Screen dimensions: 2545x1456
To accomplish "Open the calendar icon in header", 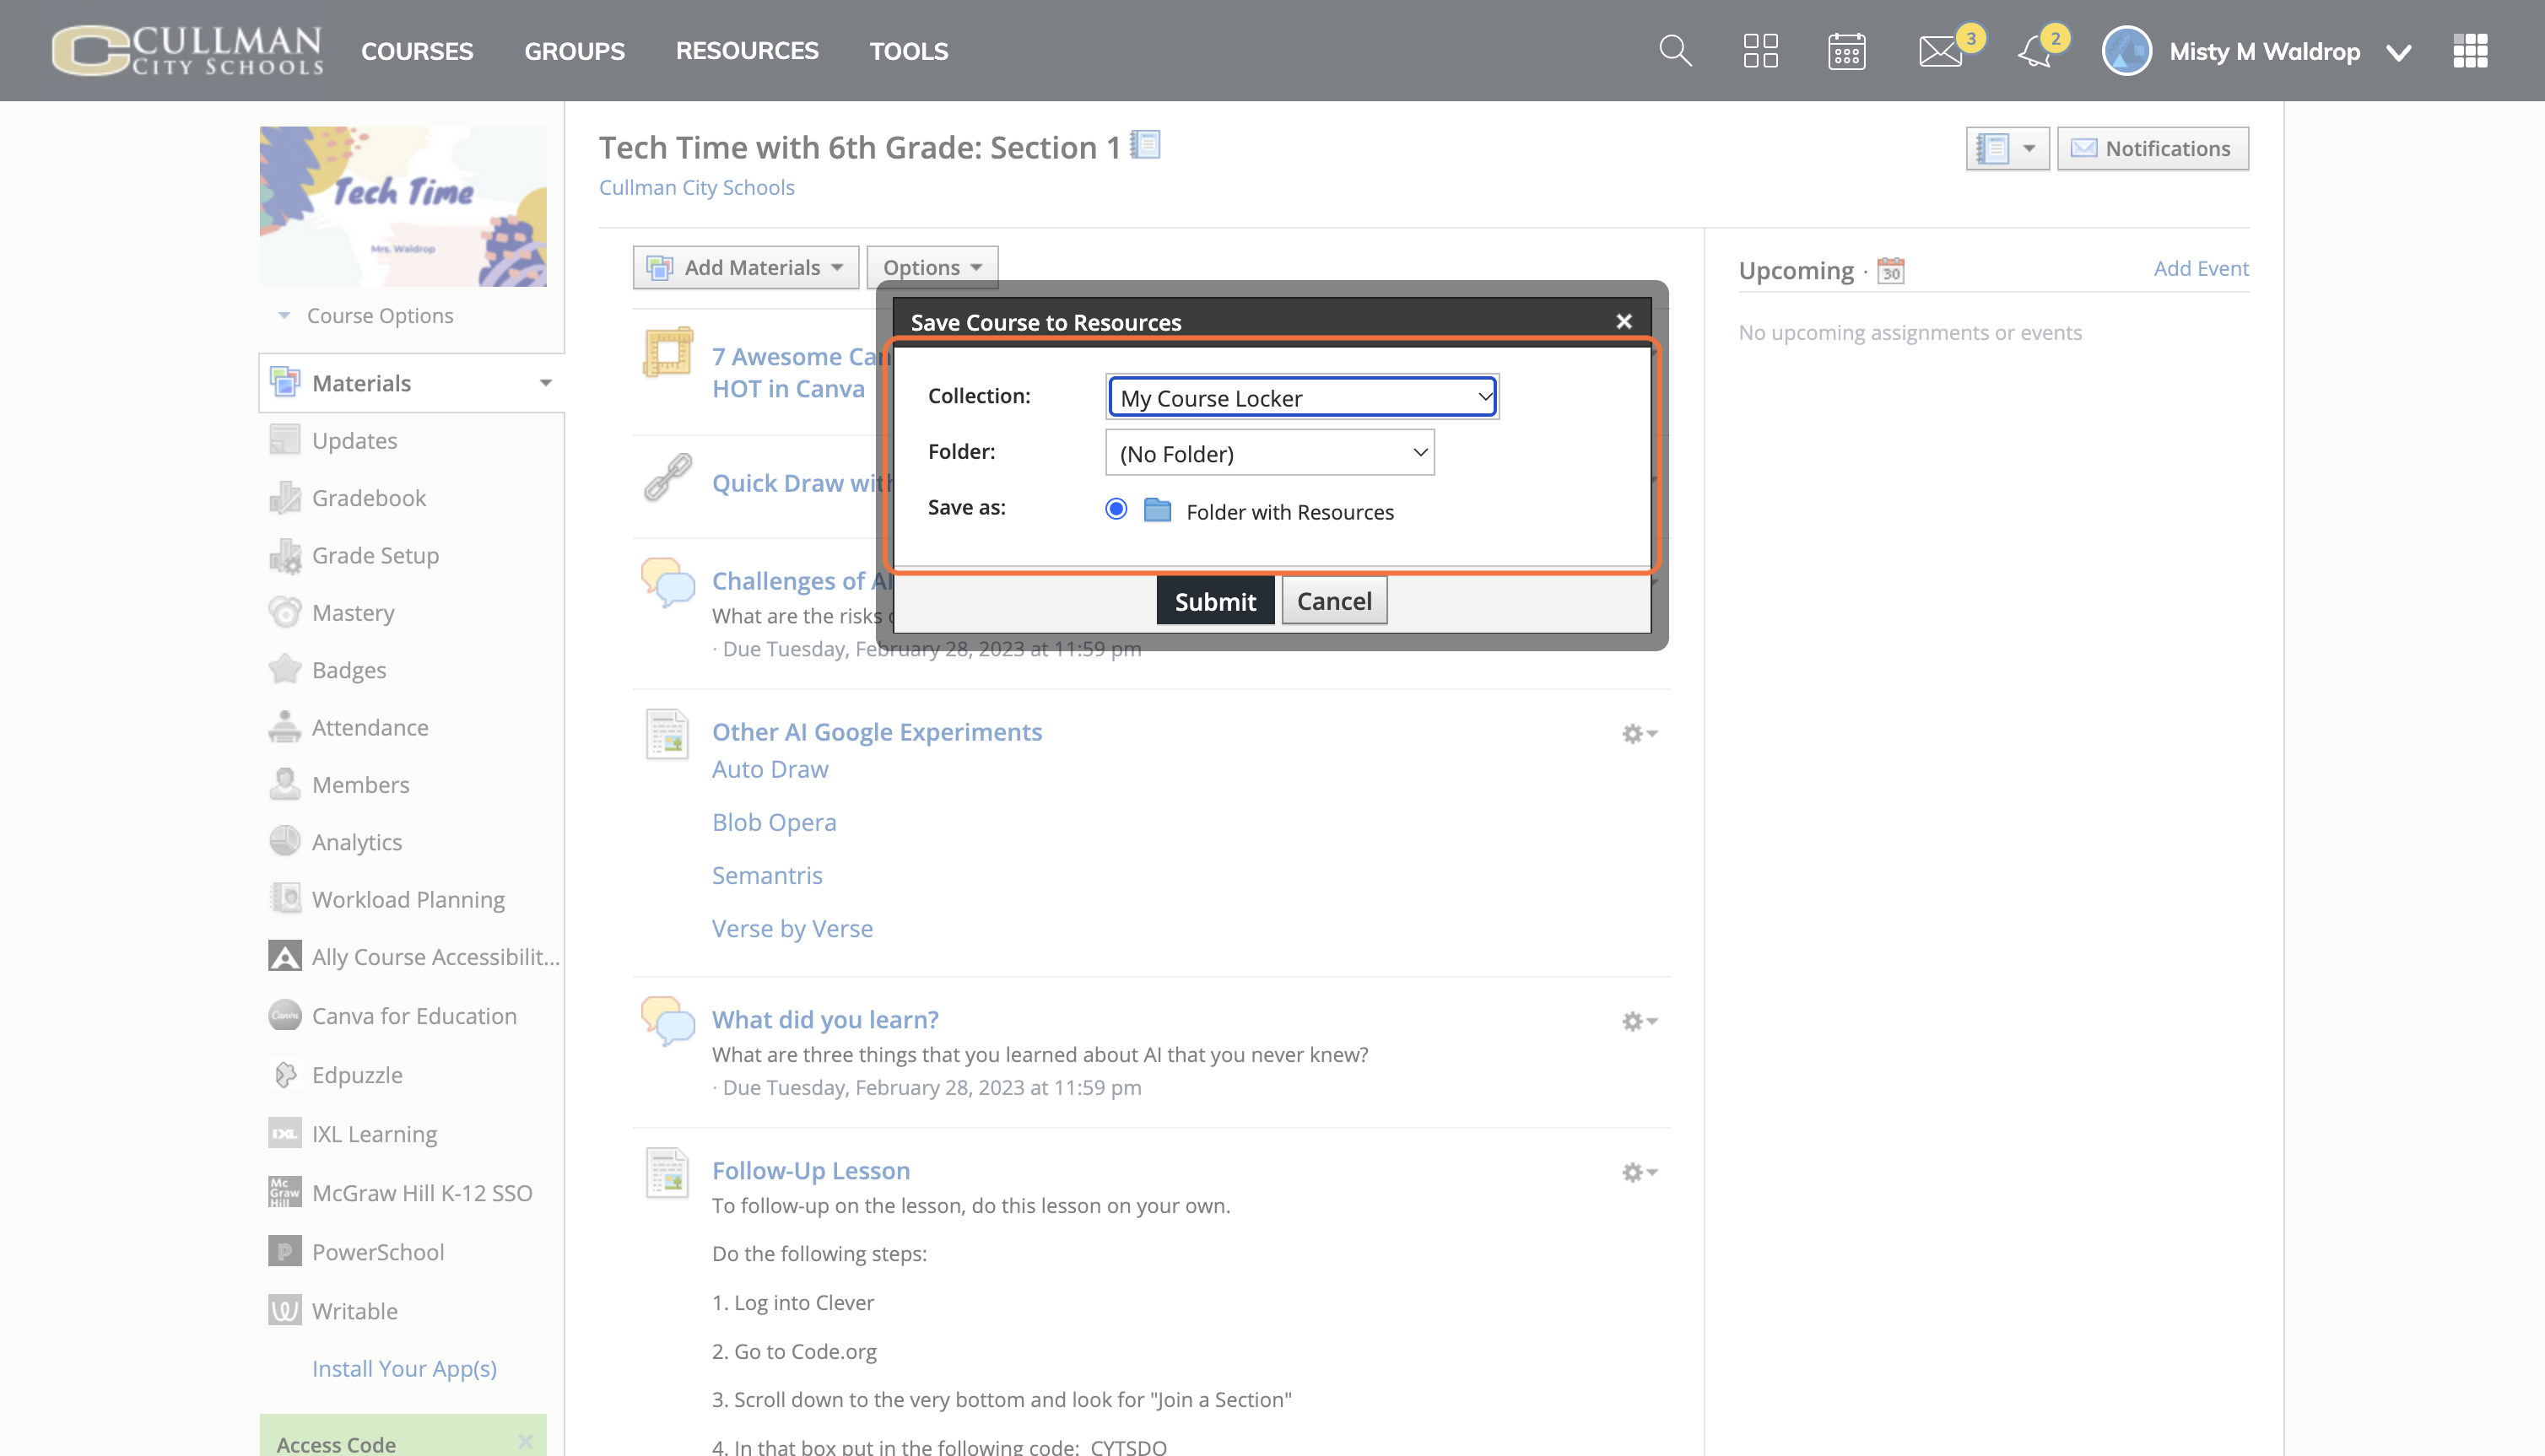I will (1846, 51).
